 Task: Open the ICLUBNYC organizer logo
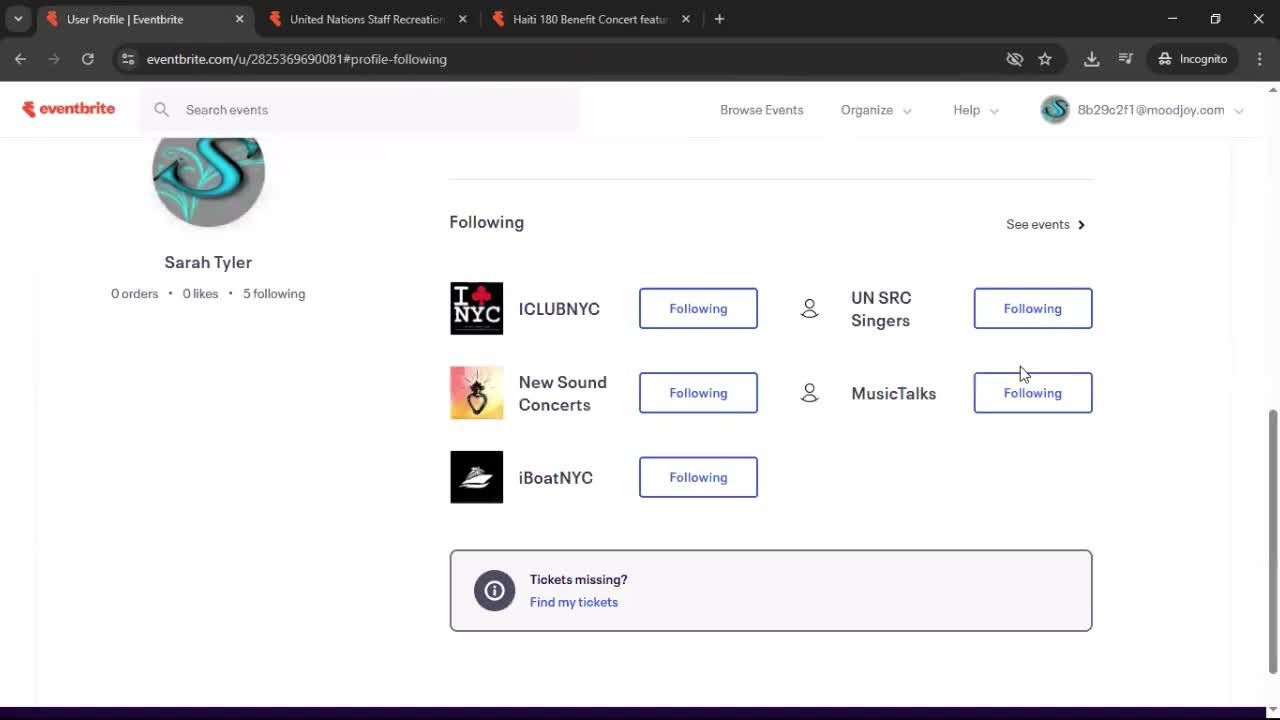[x=477, y=309]
